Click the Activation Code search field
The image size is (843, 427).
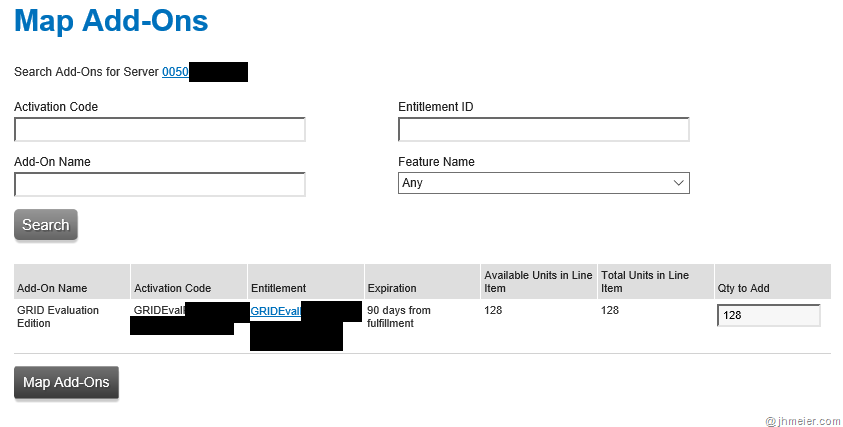(160, 130)
